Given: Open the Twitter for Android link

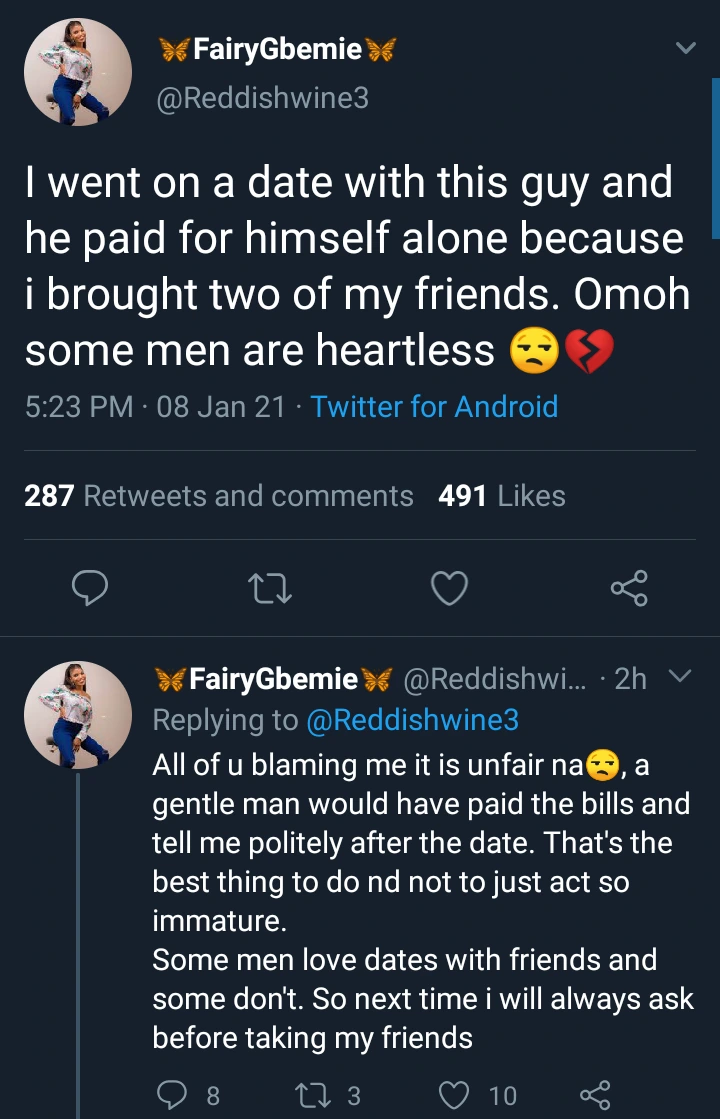Looking at the screenshot, I should [x=434, y=407].
